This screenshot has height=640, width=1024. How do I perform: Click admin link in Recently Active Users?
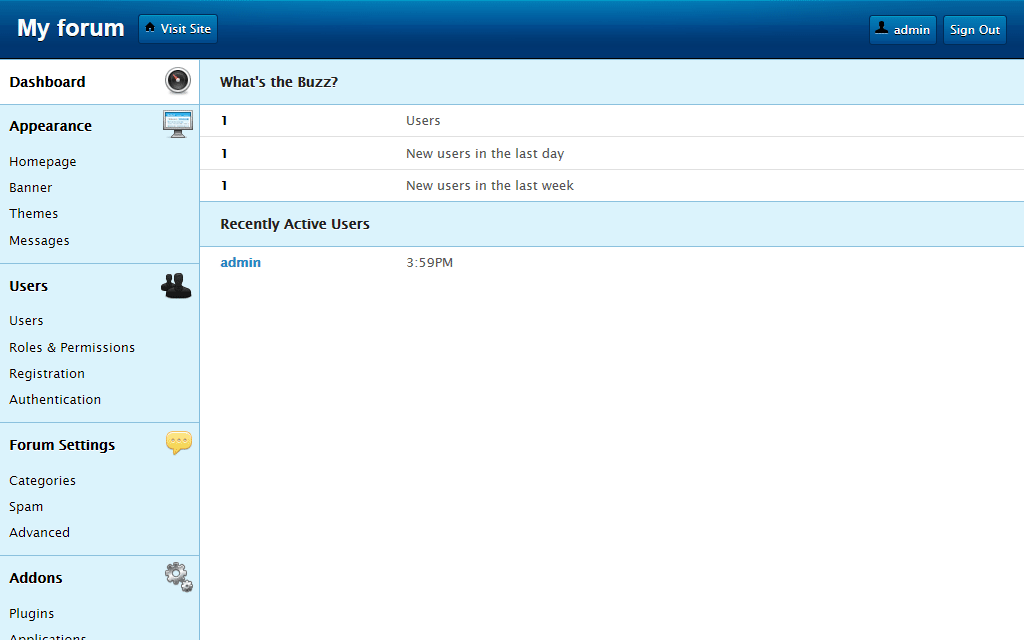tap(241, 263)
